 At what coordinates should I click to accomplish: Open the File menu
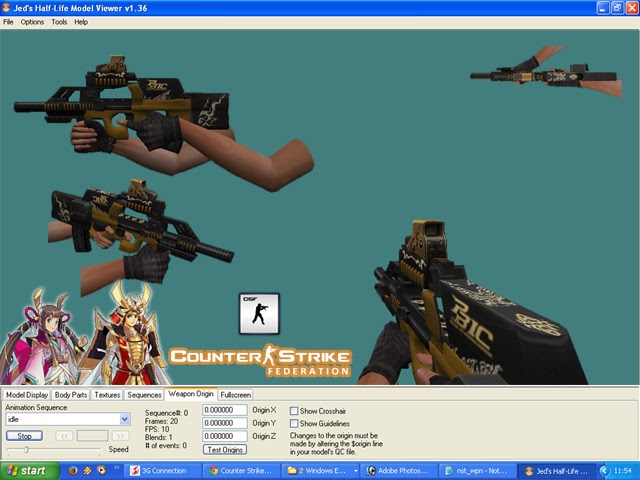tap(8, 22)
